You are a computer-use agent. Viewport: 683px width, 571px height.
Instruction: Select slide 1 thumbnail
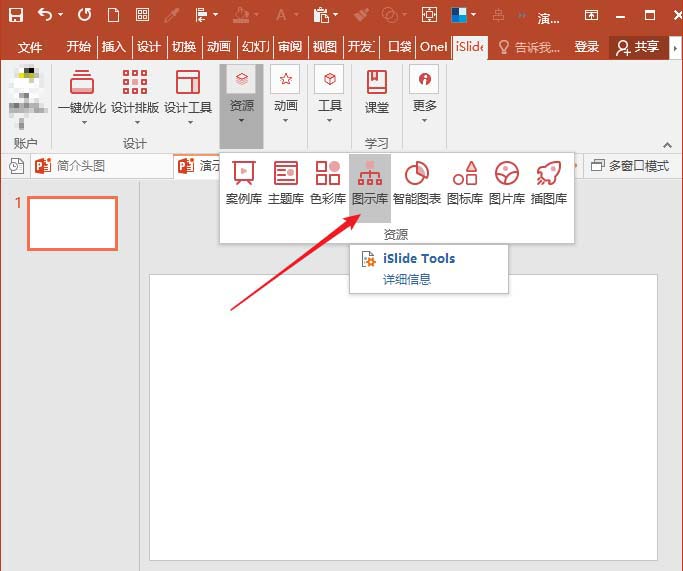(72, 222)
